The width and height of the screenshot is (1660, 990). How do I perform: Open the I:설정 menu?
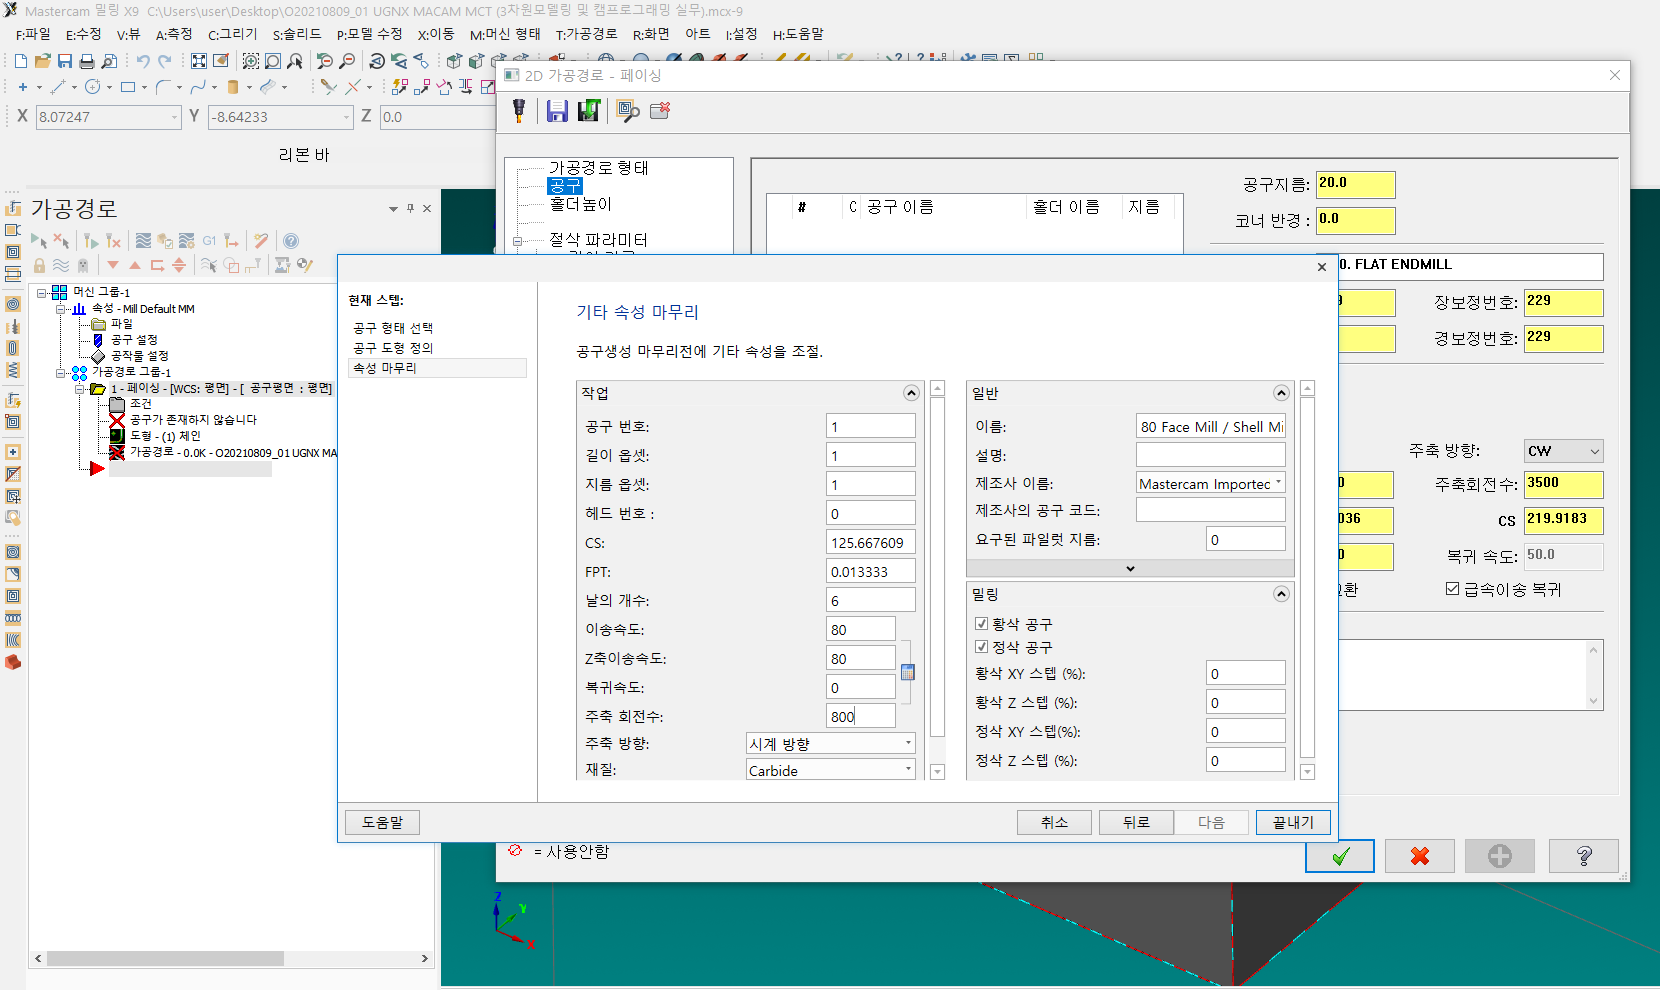coord(741,34)
